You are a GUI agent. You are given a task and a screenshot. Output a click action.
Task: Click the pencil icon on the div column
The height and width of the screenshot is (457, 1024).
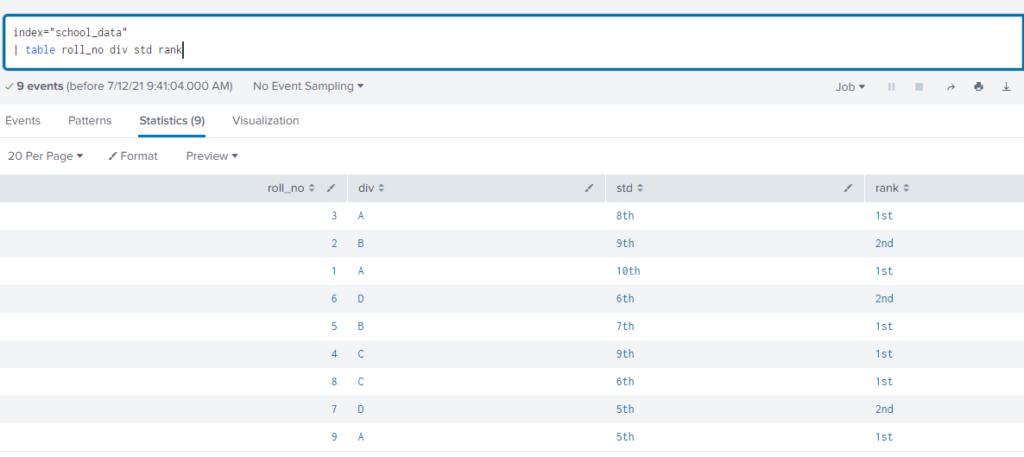590,188
